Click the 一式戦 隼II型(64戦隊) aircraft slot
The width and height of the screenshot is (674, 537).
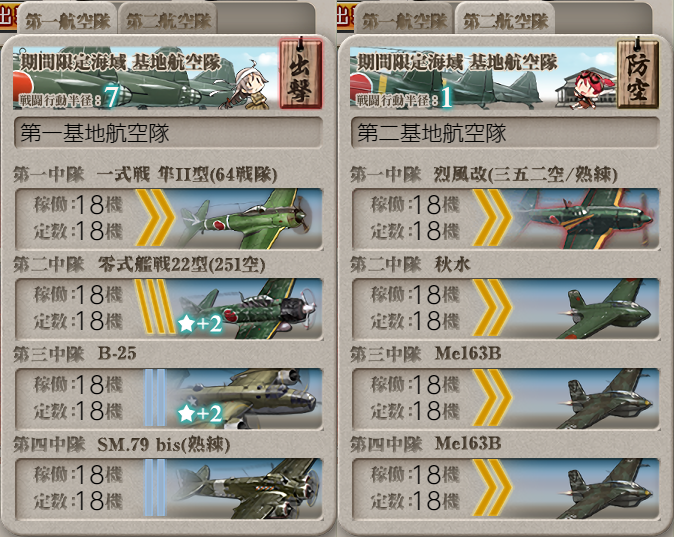(x=168, y=218)
